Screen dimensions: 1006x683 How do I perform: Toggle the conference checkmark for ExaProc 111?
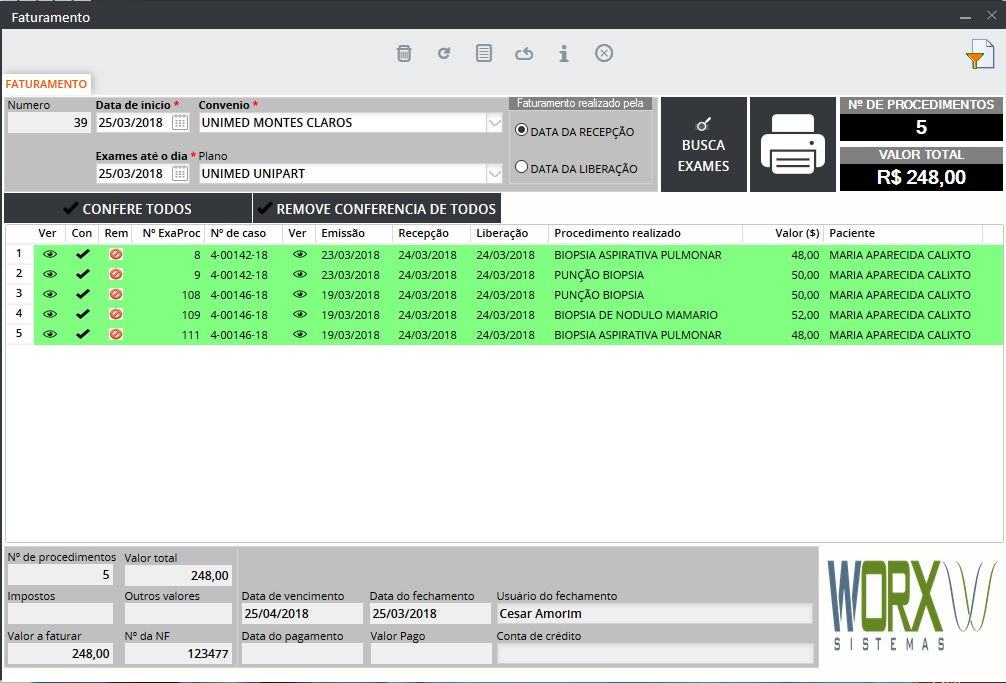click(x=83, y=334)
